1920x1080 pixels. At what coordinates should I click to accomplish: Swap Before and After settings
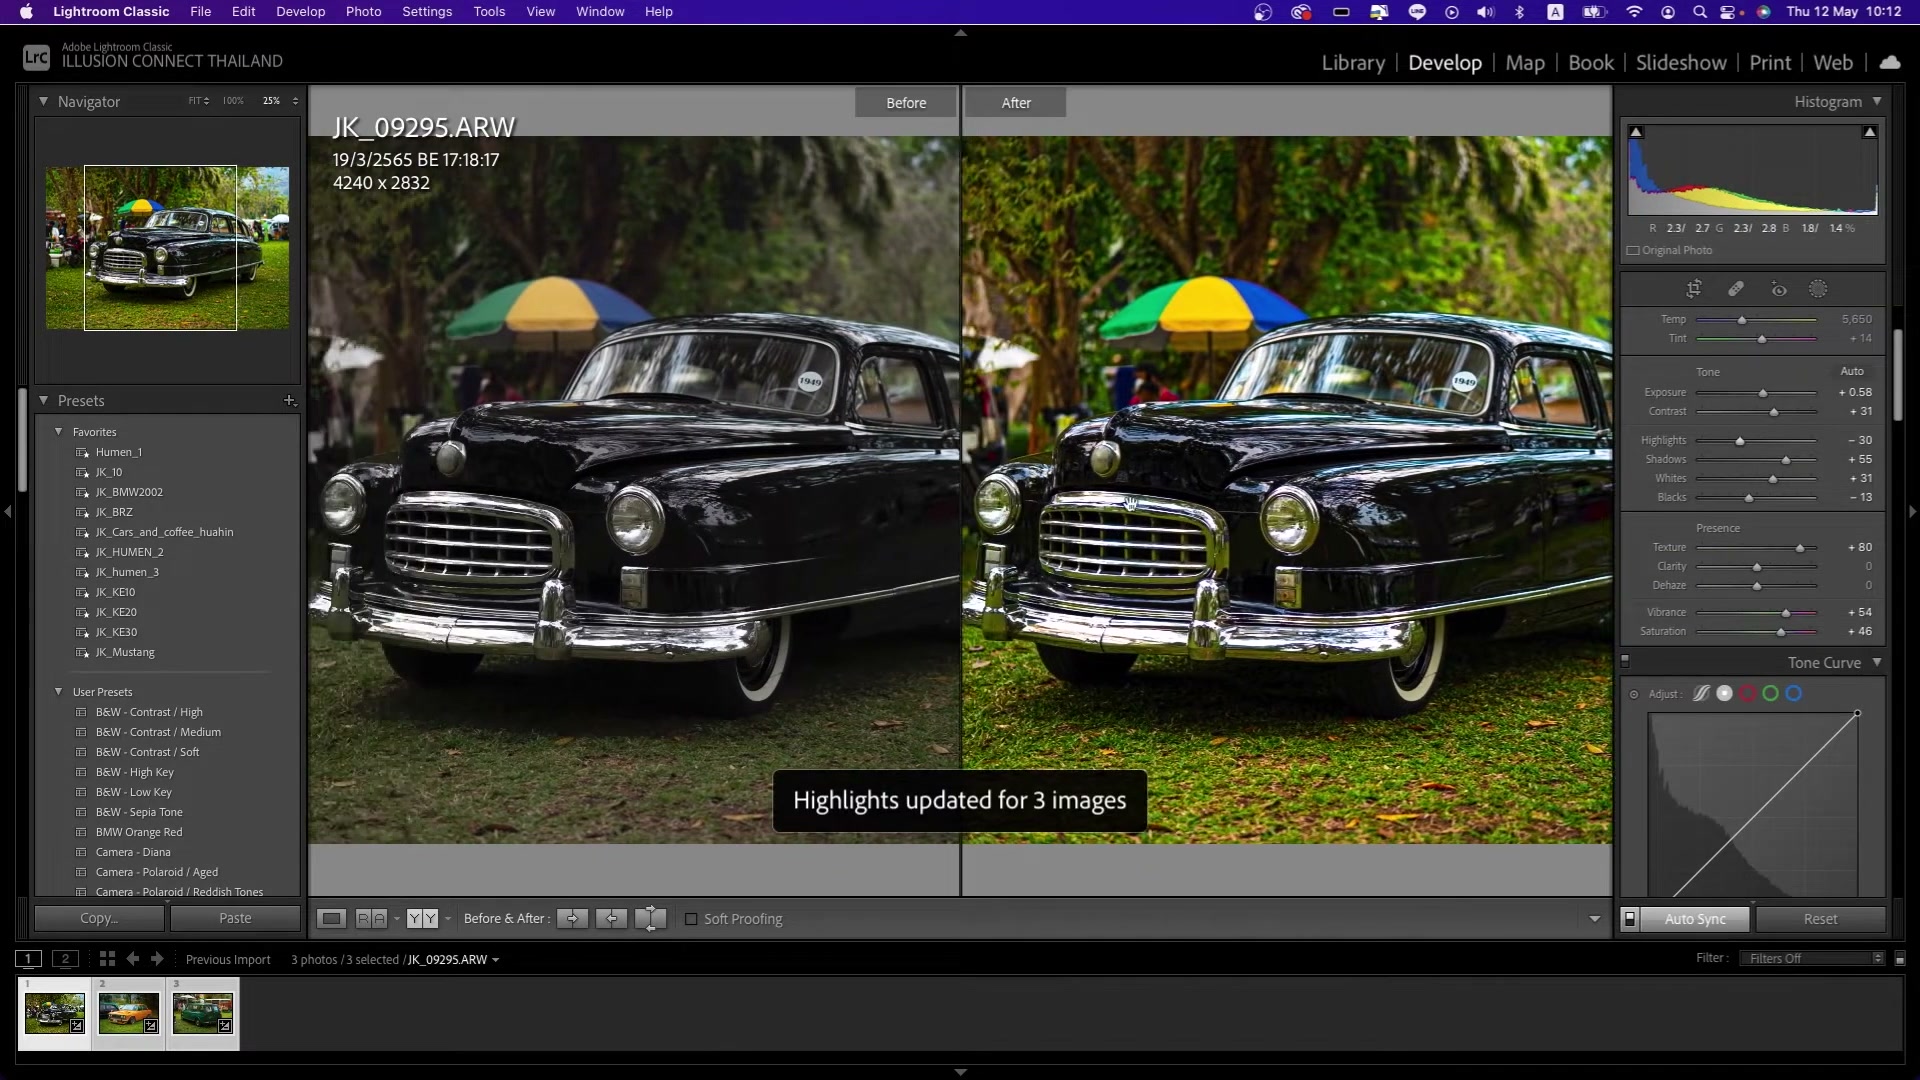tap(650, 918)
